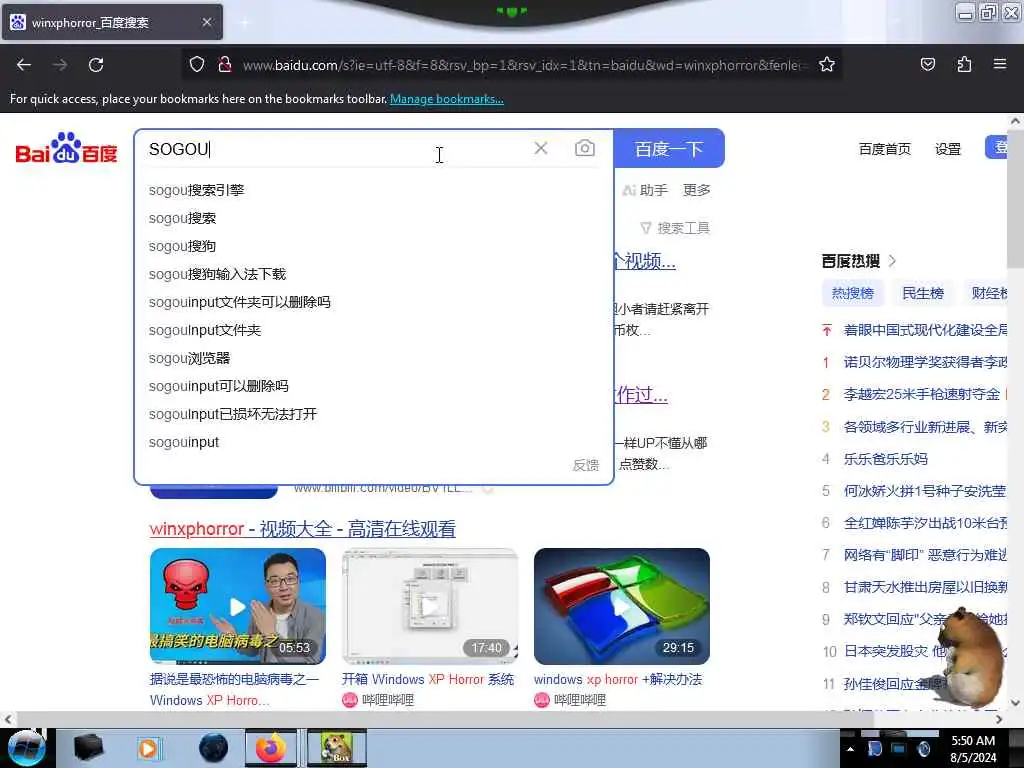Click the site security lock icon

[x=225, y=65]
